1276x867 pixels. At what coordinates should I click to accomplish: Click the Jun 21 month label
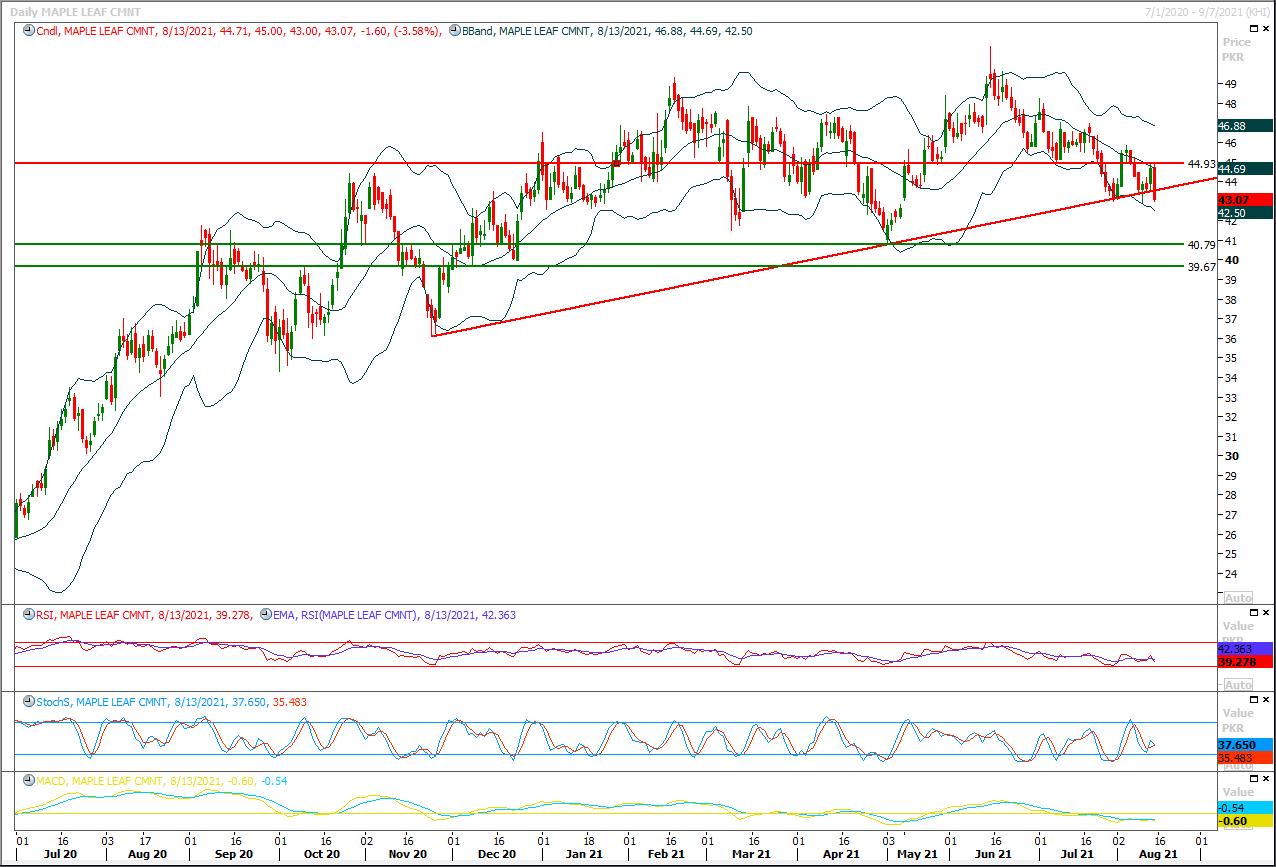tap(992, 855)
